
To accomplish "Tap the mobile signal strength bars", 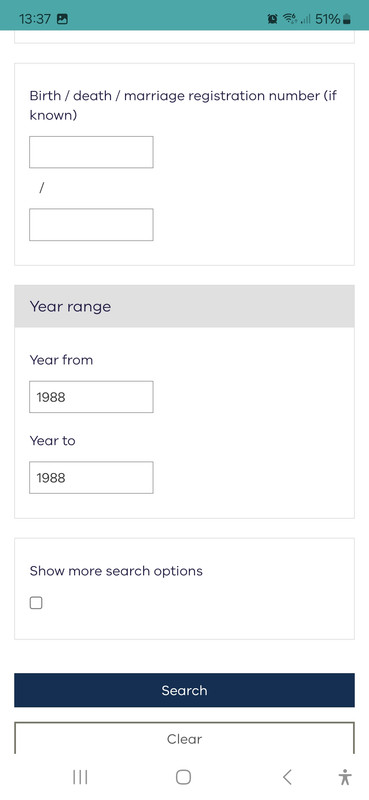I will [x=306, y=19].
